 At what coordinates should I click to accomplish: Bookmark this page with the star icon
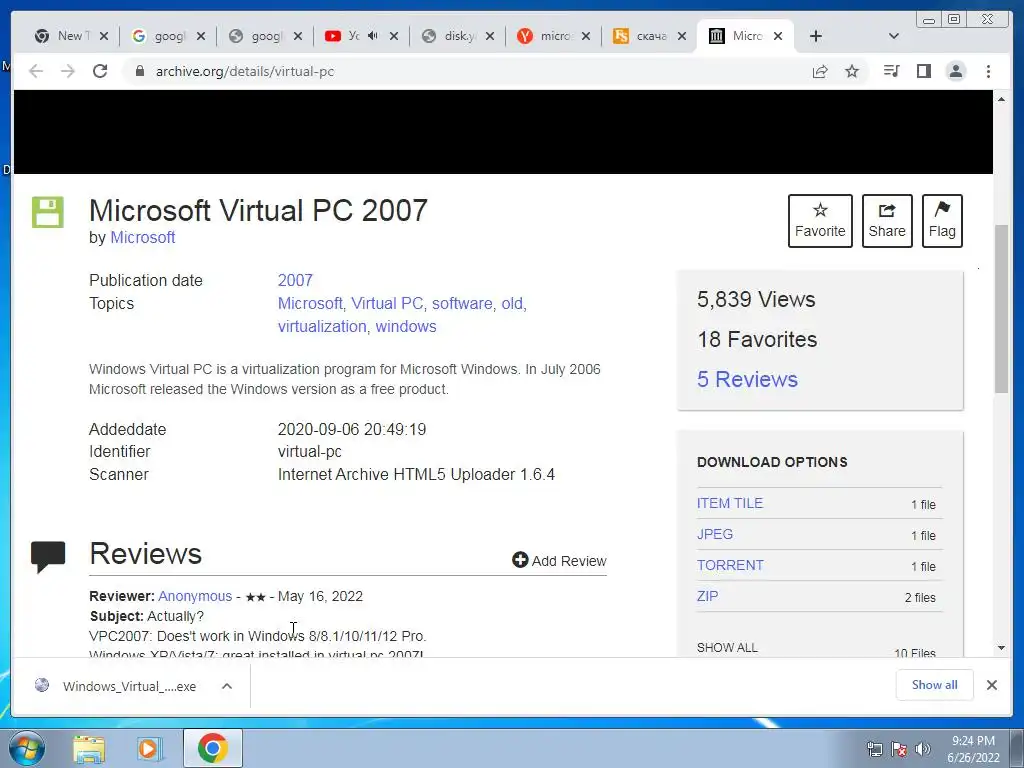tap(852, 71)
